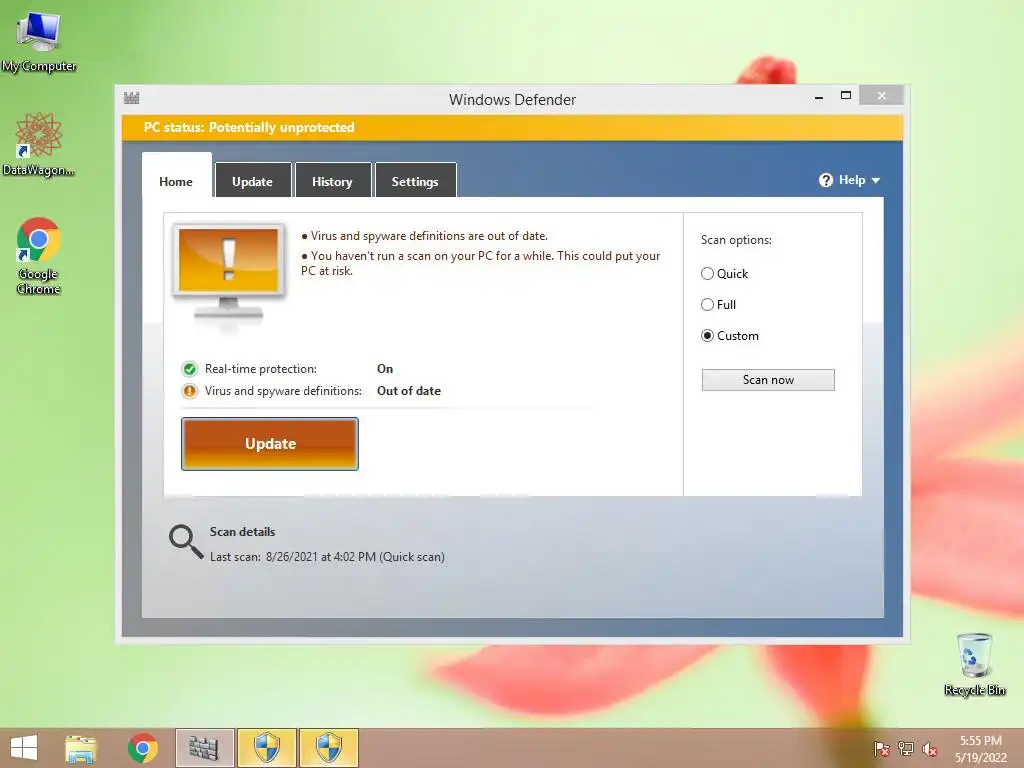Click the Scan details magnifier icon
1024x768 pixels.
pos(185,542)
